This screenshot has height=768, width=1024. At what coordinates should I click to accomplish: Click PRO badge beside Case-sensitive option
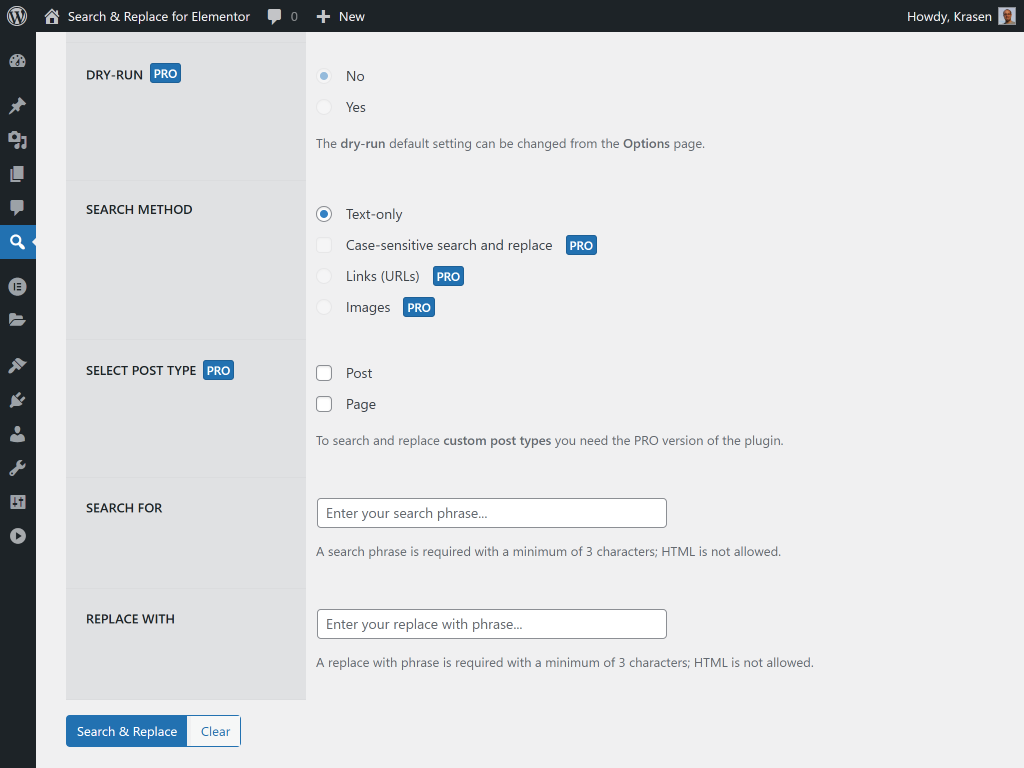[581, 246]
